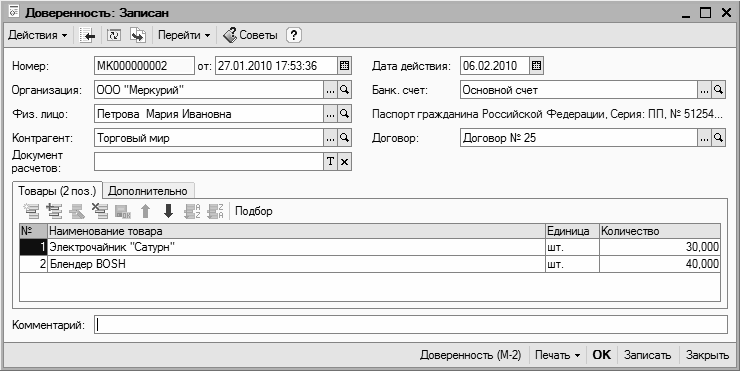Open the Контрагент item with magnifier

[345, 138]
